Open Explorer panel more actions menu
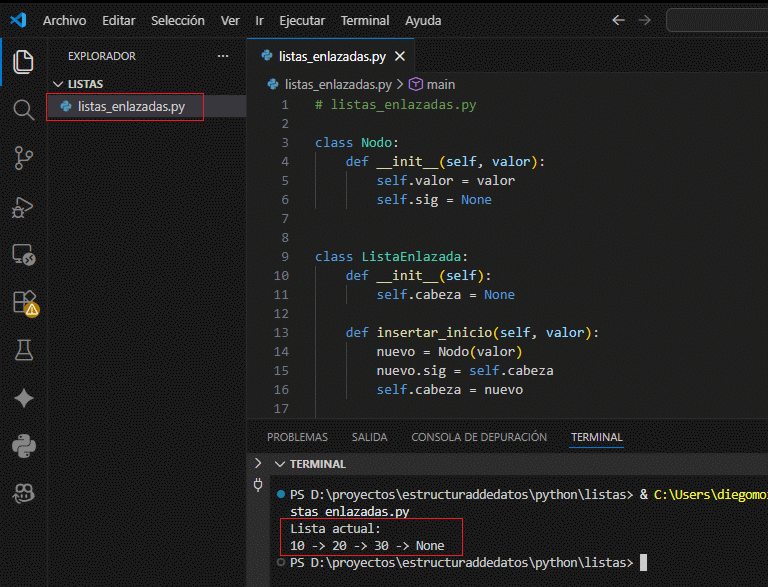The width and height of the screenshot is (768, 587). 222,56
